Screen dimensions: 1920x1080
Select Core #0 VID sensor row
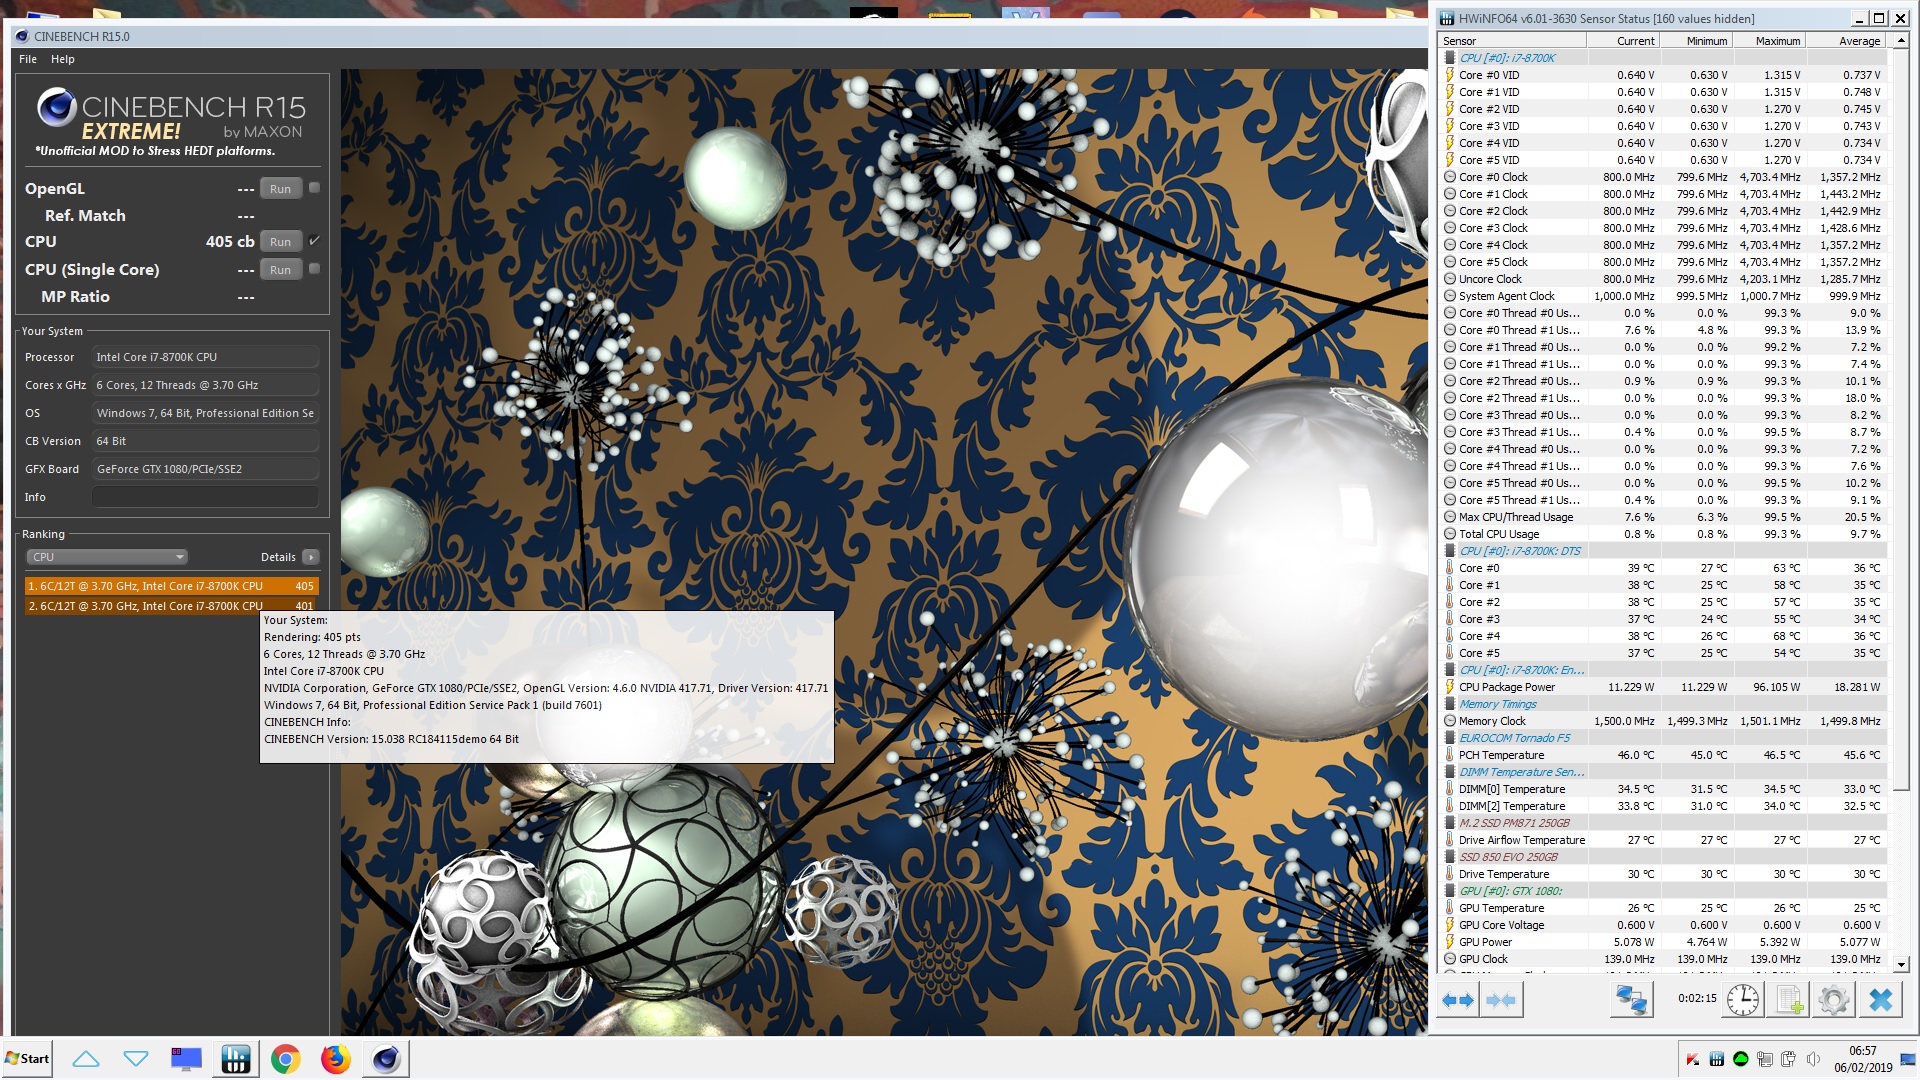(1662, 75)
